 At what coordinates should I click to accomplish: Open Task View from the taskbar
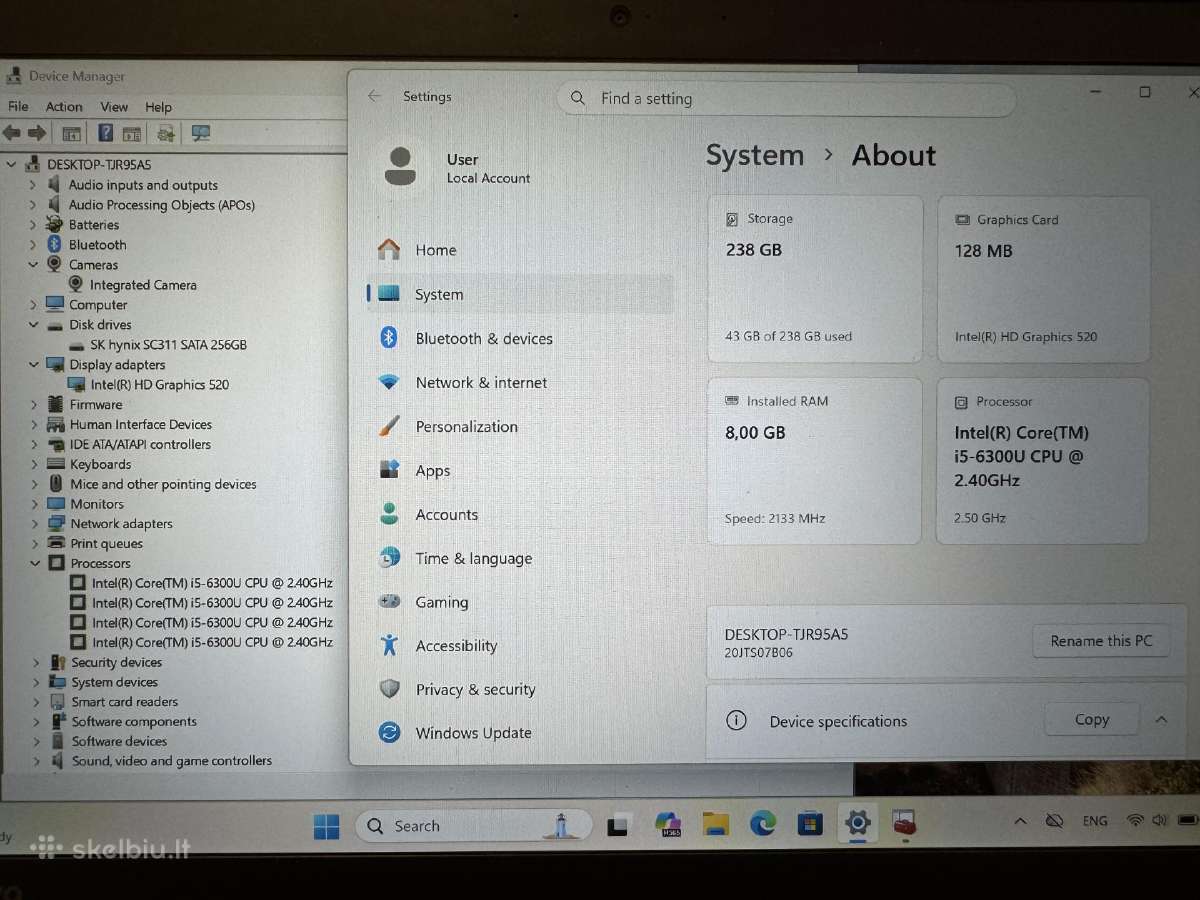coord(619,825)
